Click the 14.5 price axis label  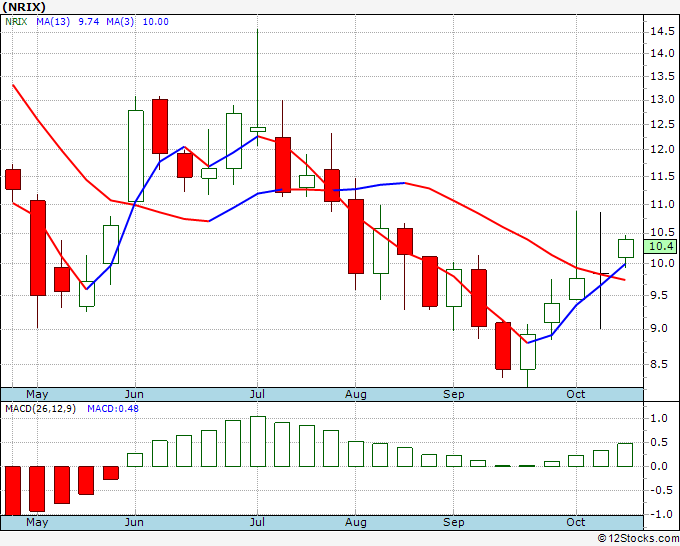pyautogui.click(x=662, y=32)
